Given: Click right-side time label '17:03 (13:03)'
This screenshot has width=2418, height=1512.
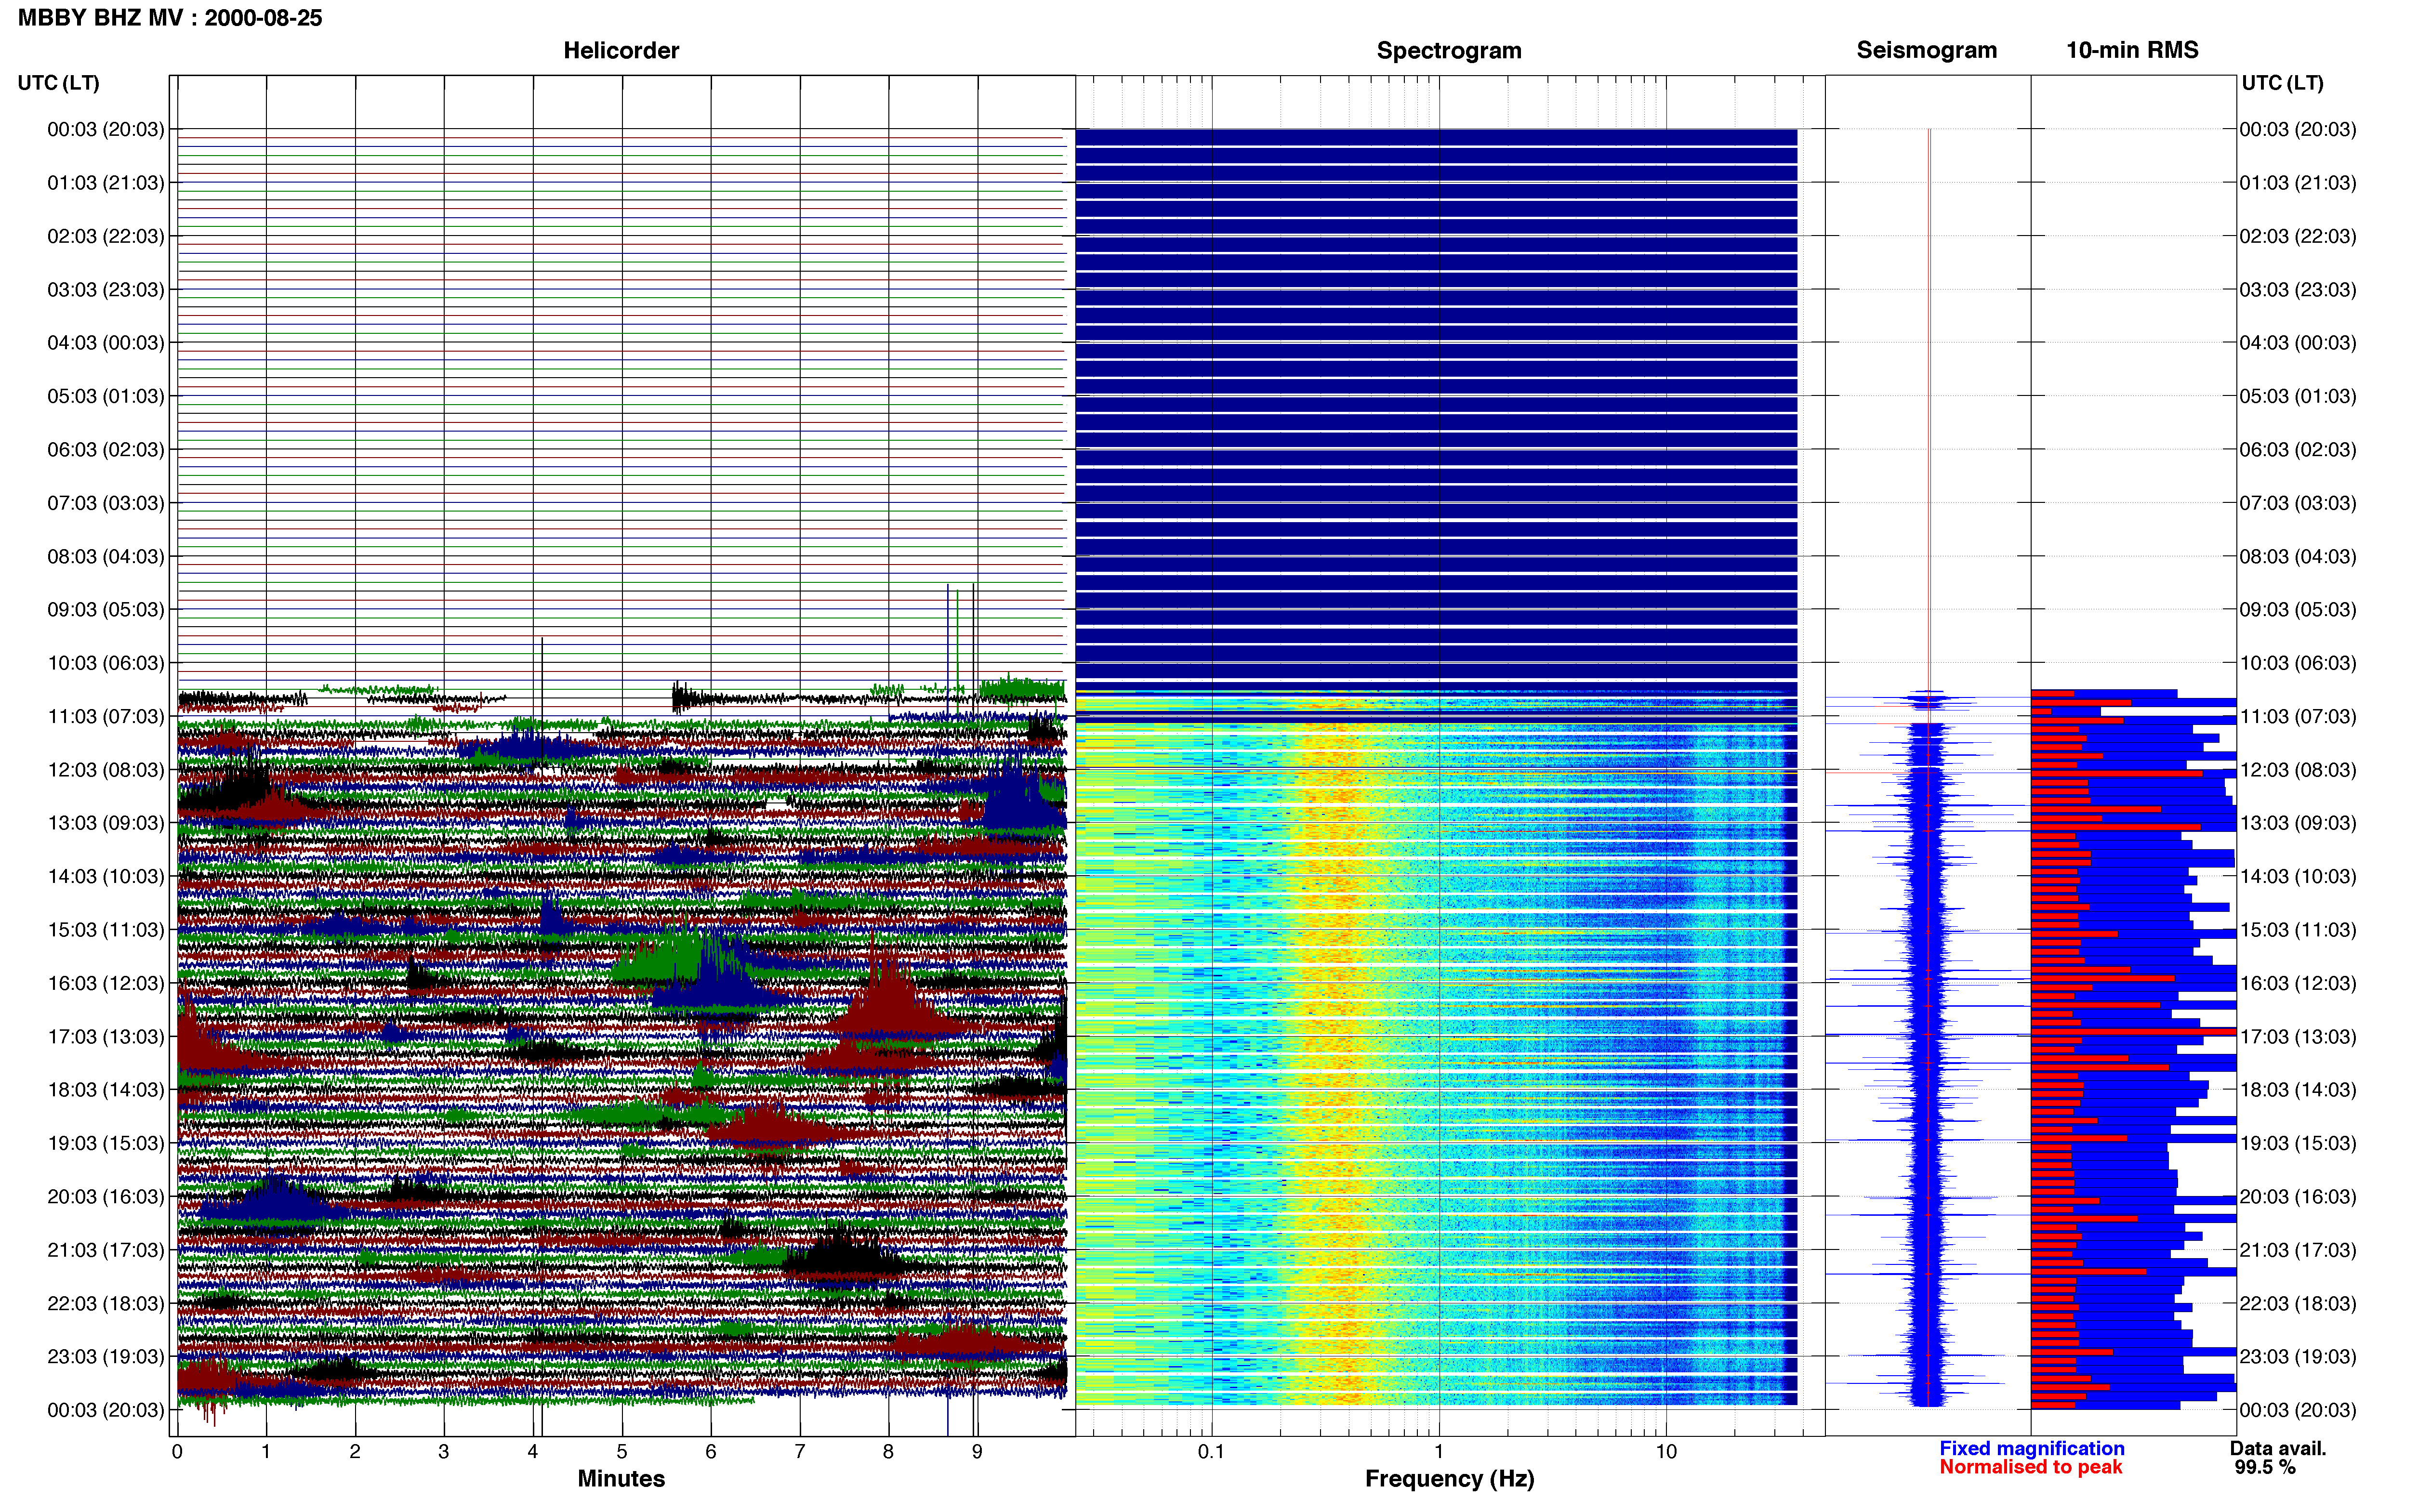Looking at the screenshot, I should point(2298,1037).
